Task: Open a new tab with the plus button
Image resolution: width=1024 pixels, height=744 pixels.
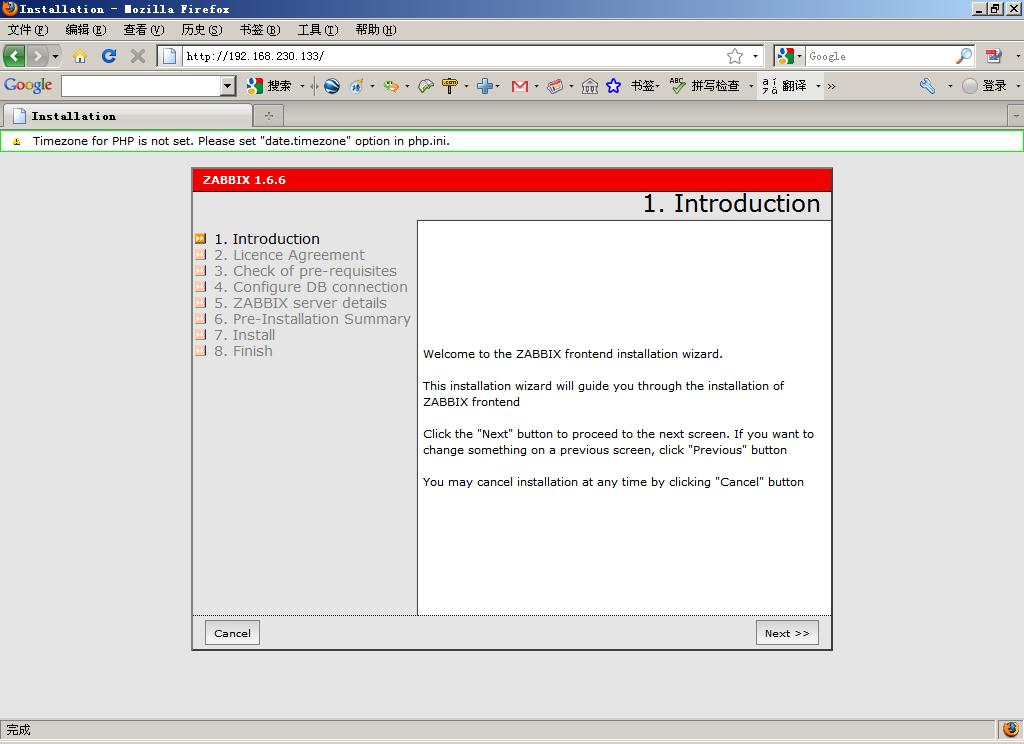Action: (268, 116)
